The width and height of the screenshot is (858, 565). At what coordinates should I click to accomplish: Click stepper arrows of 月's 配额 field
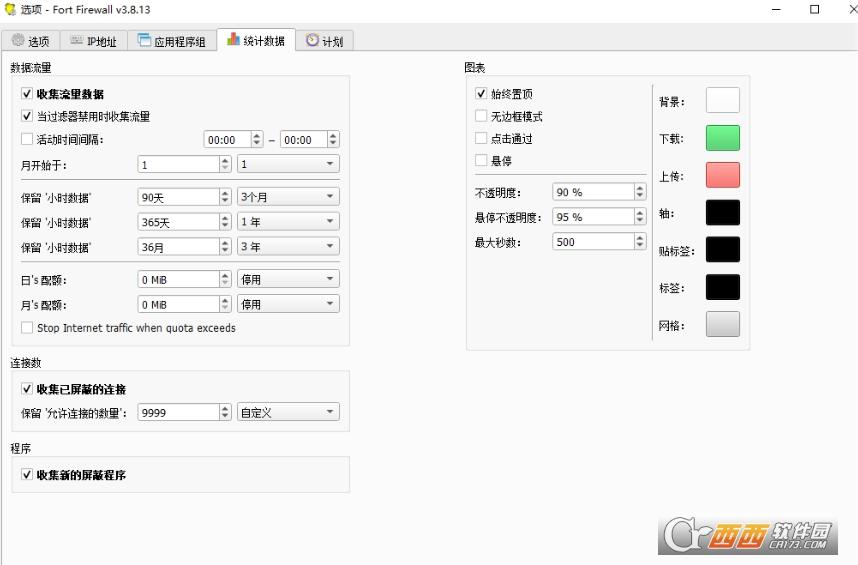pyautogui.click(x=225, y=304)
